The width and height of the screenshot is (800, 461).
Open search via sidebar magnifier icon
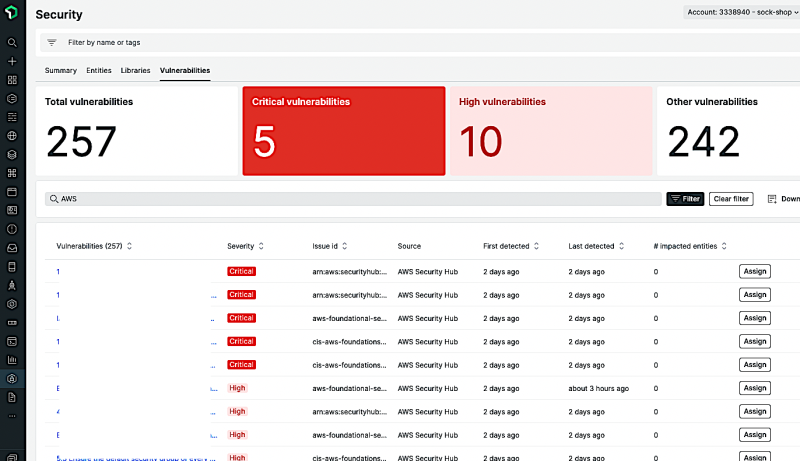click(x=12, y=43)
